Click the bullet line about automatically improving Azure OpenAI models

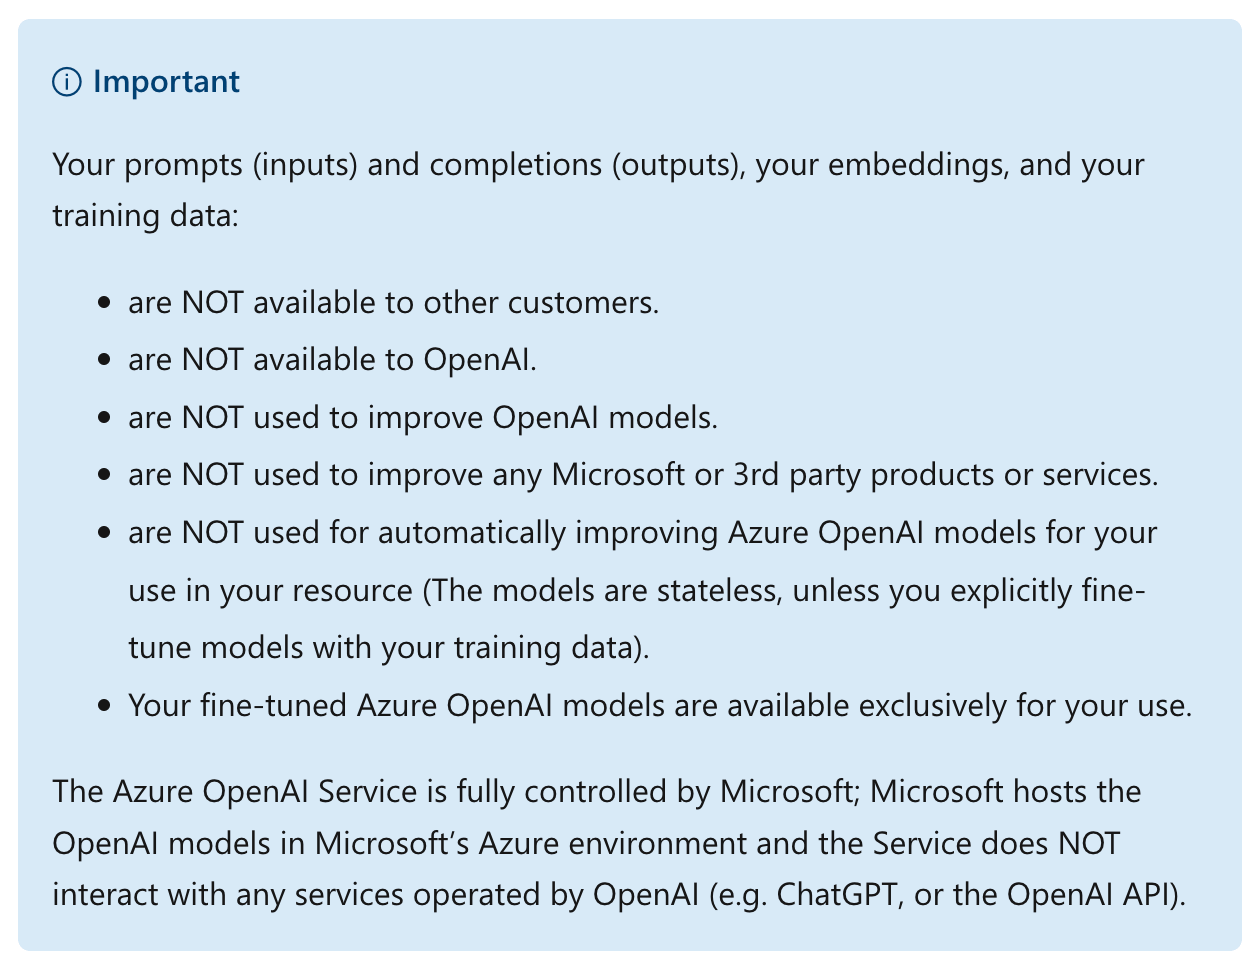click(642, 532)
